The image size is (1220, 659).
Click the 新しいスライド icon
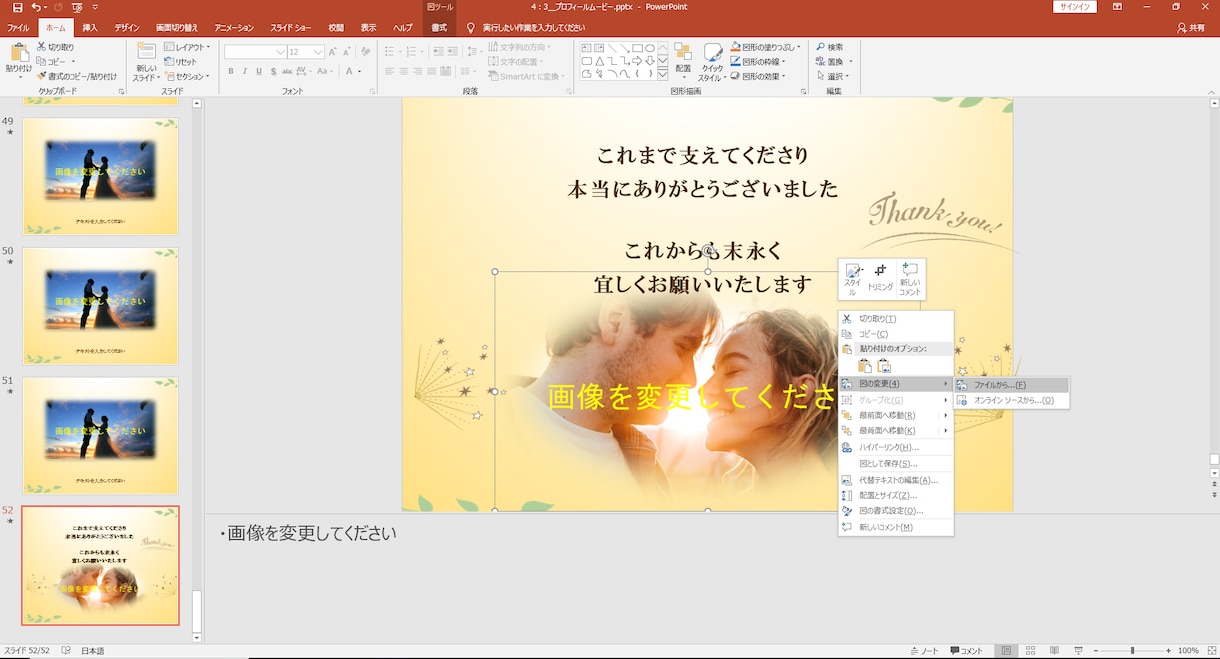point(146,62)
